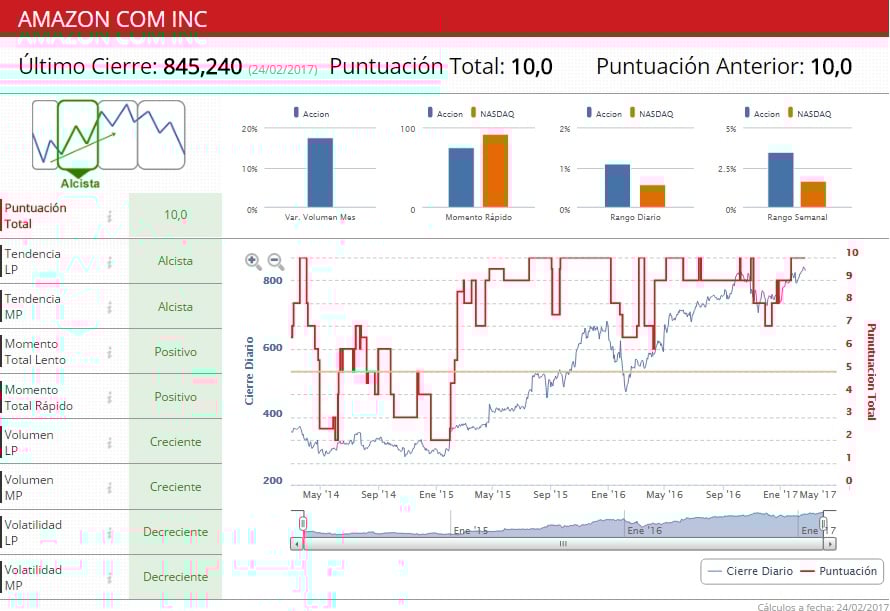Click the navigator scrollbar left arrow
This screenshot has height=611, width=890.
pyautogui.click(x=296, y=544)
